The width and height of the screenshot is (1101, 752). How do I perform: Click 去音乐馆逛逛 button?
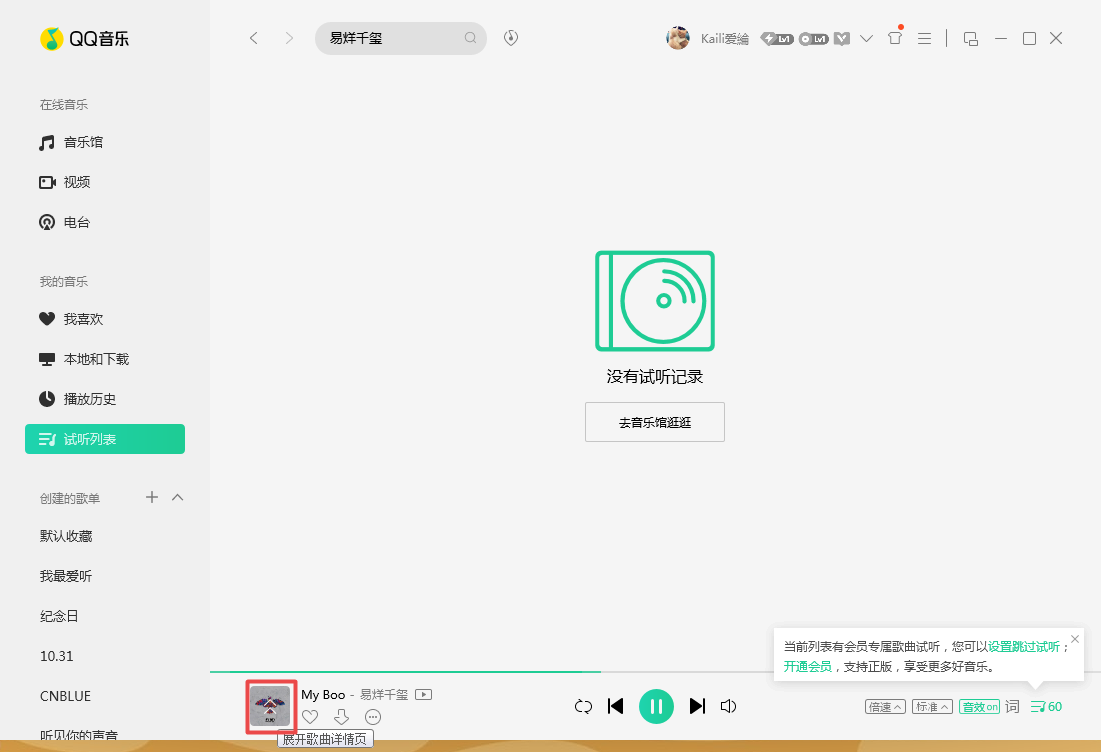point(654,422)
